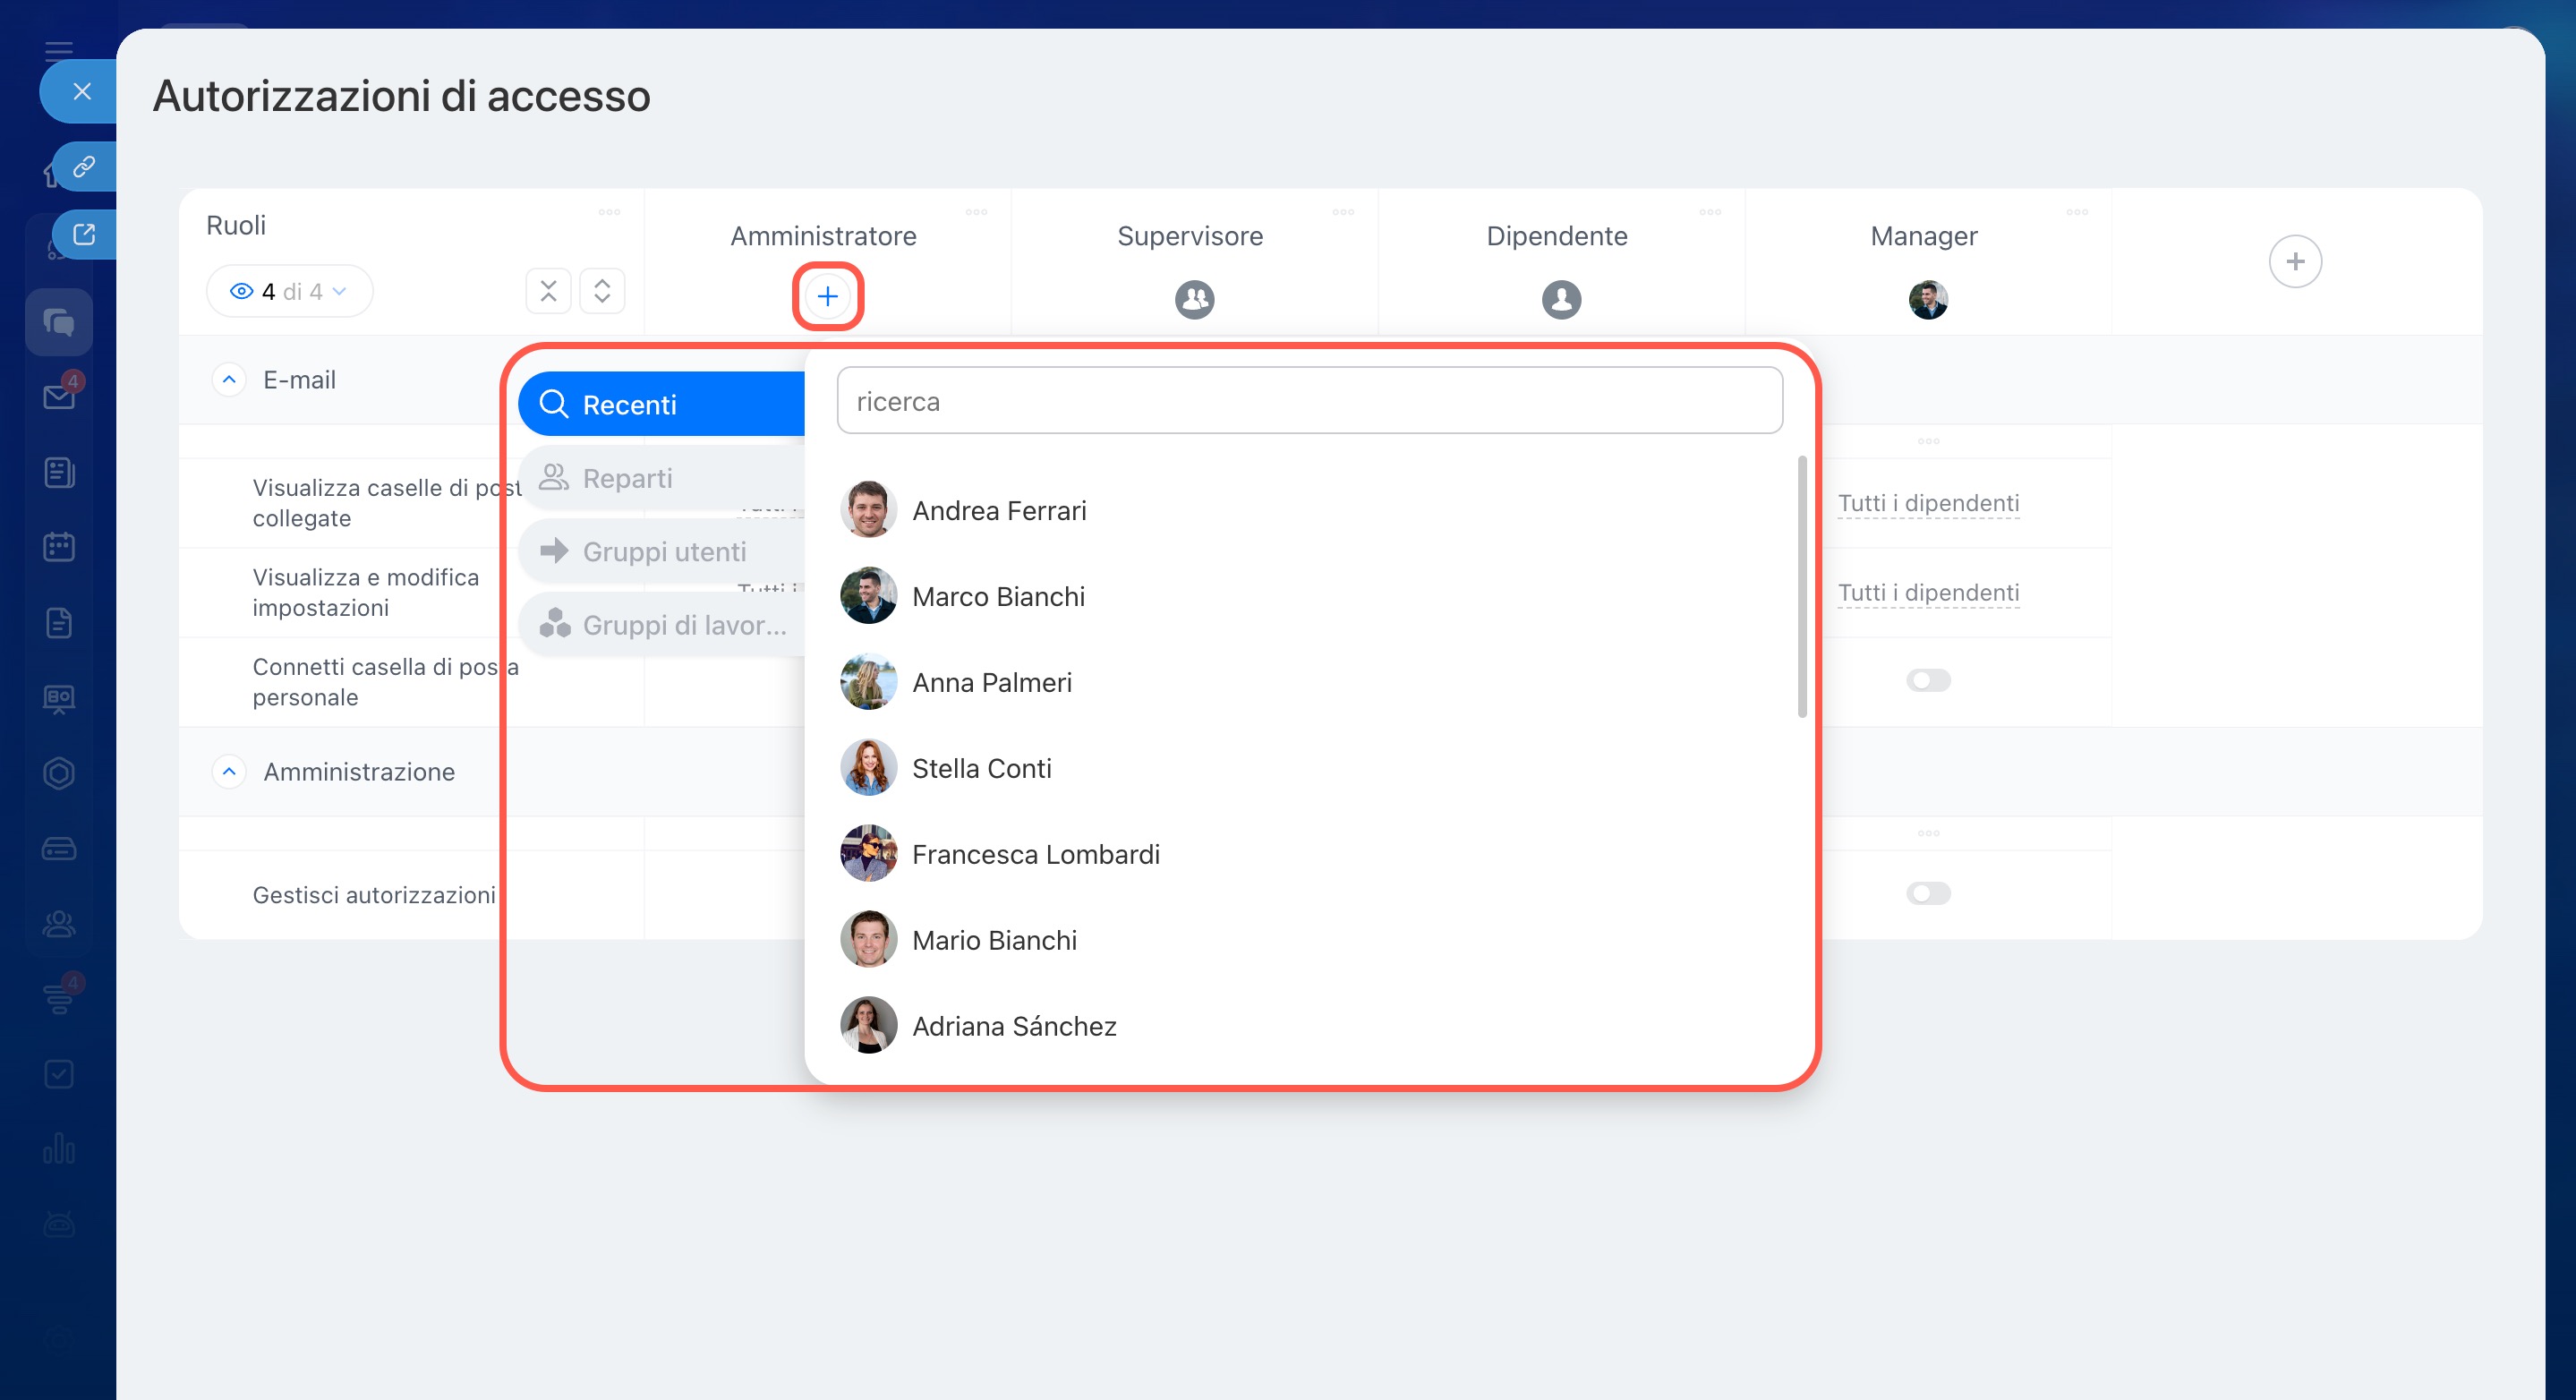
Task: Collapse the Amministrazione section
Action: tap(229, 772)
